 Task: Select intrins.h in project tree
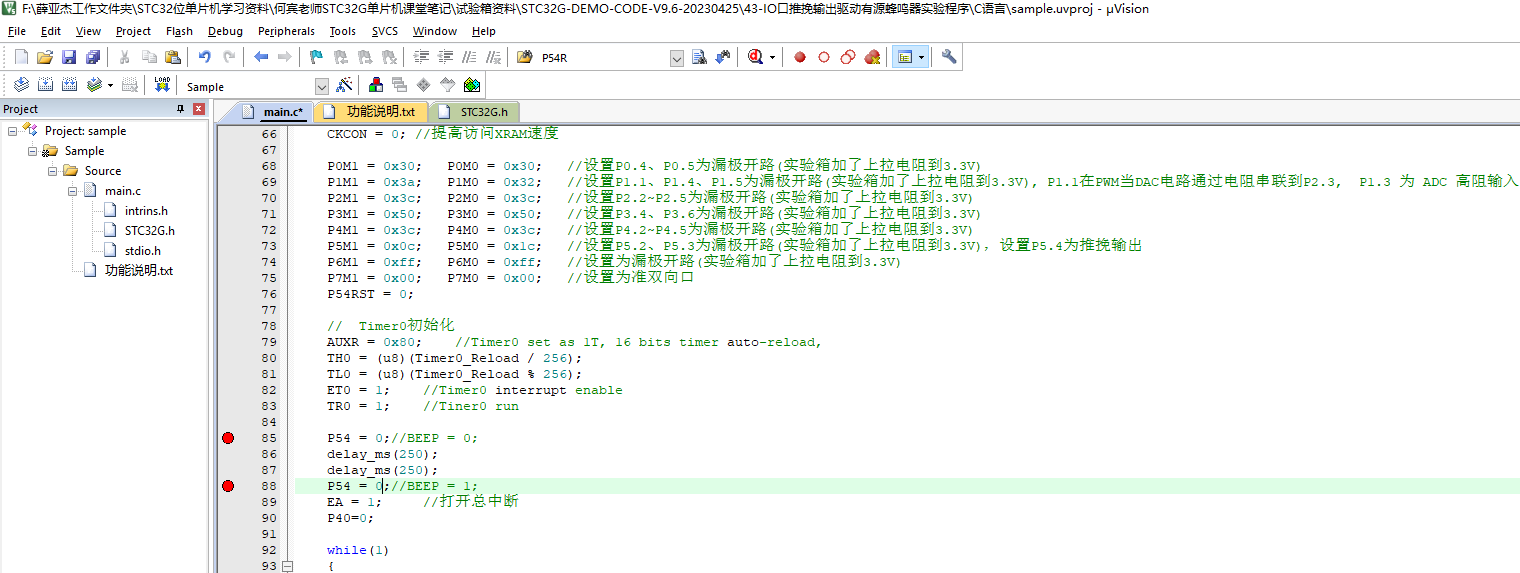click(146, 211)
